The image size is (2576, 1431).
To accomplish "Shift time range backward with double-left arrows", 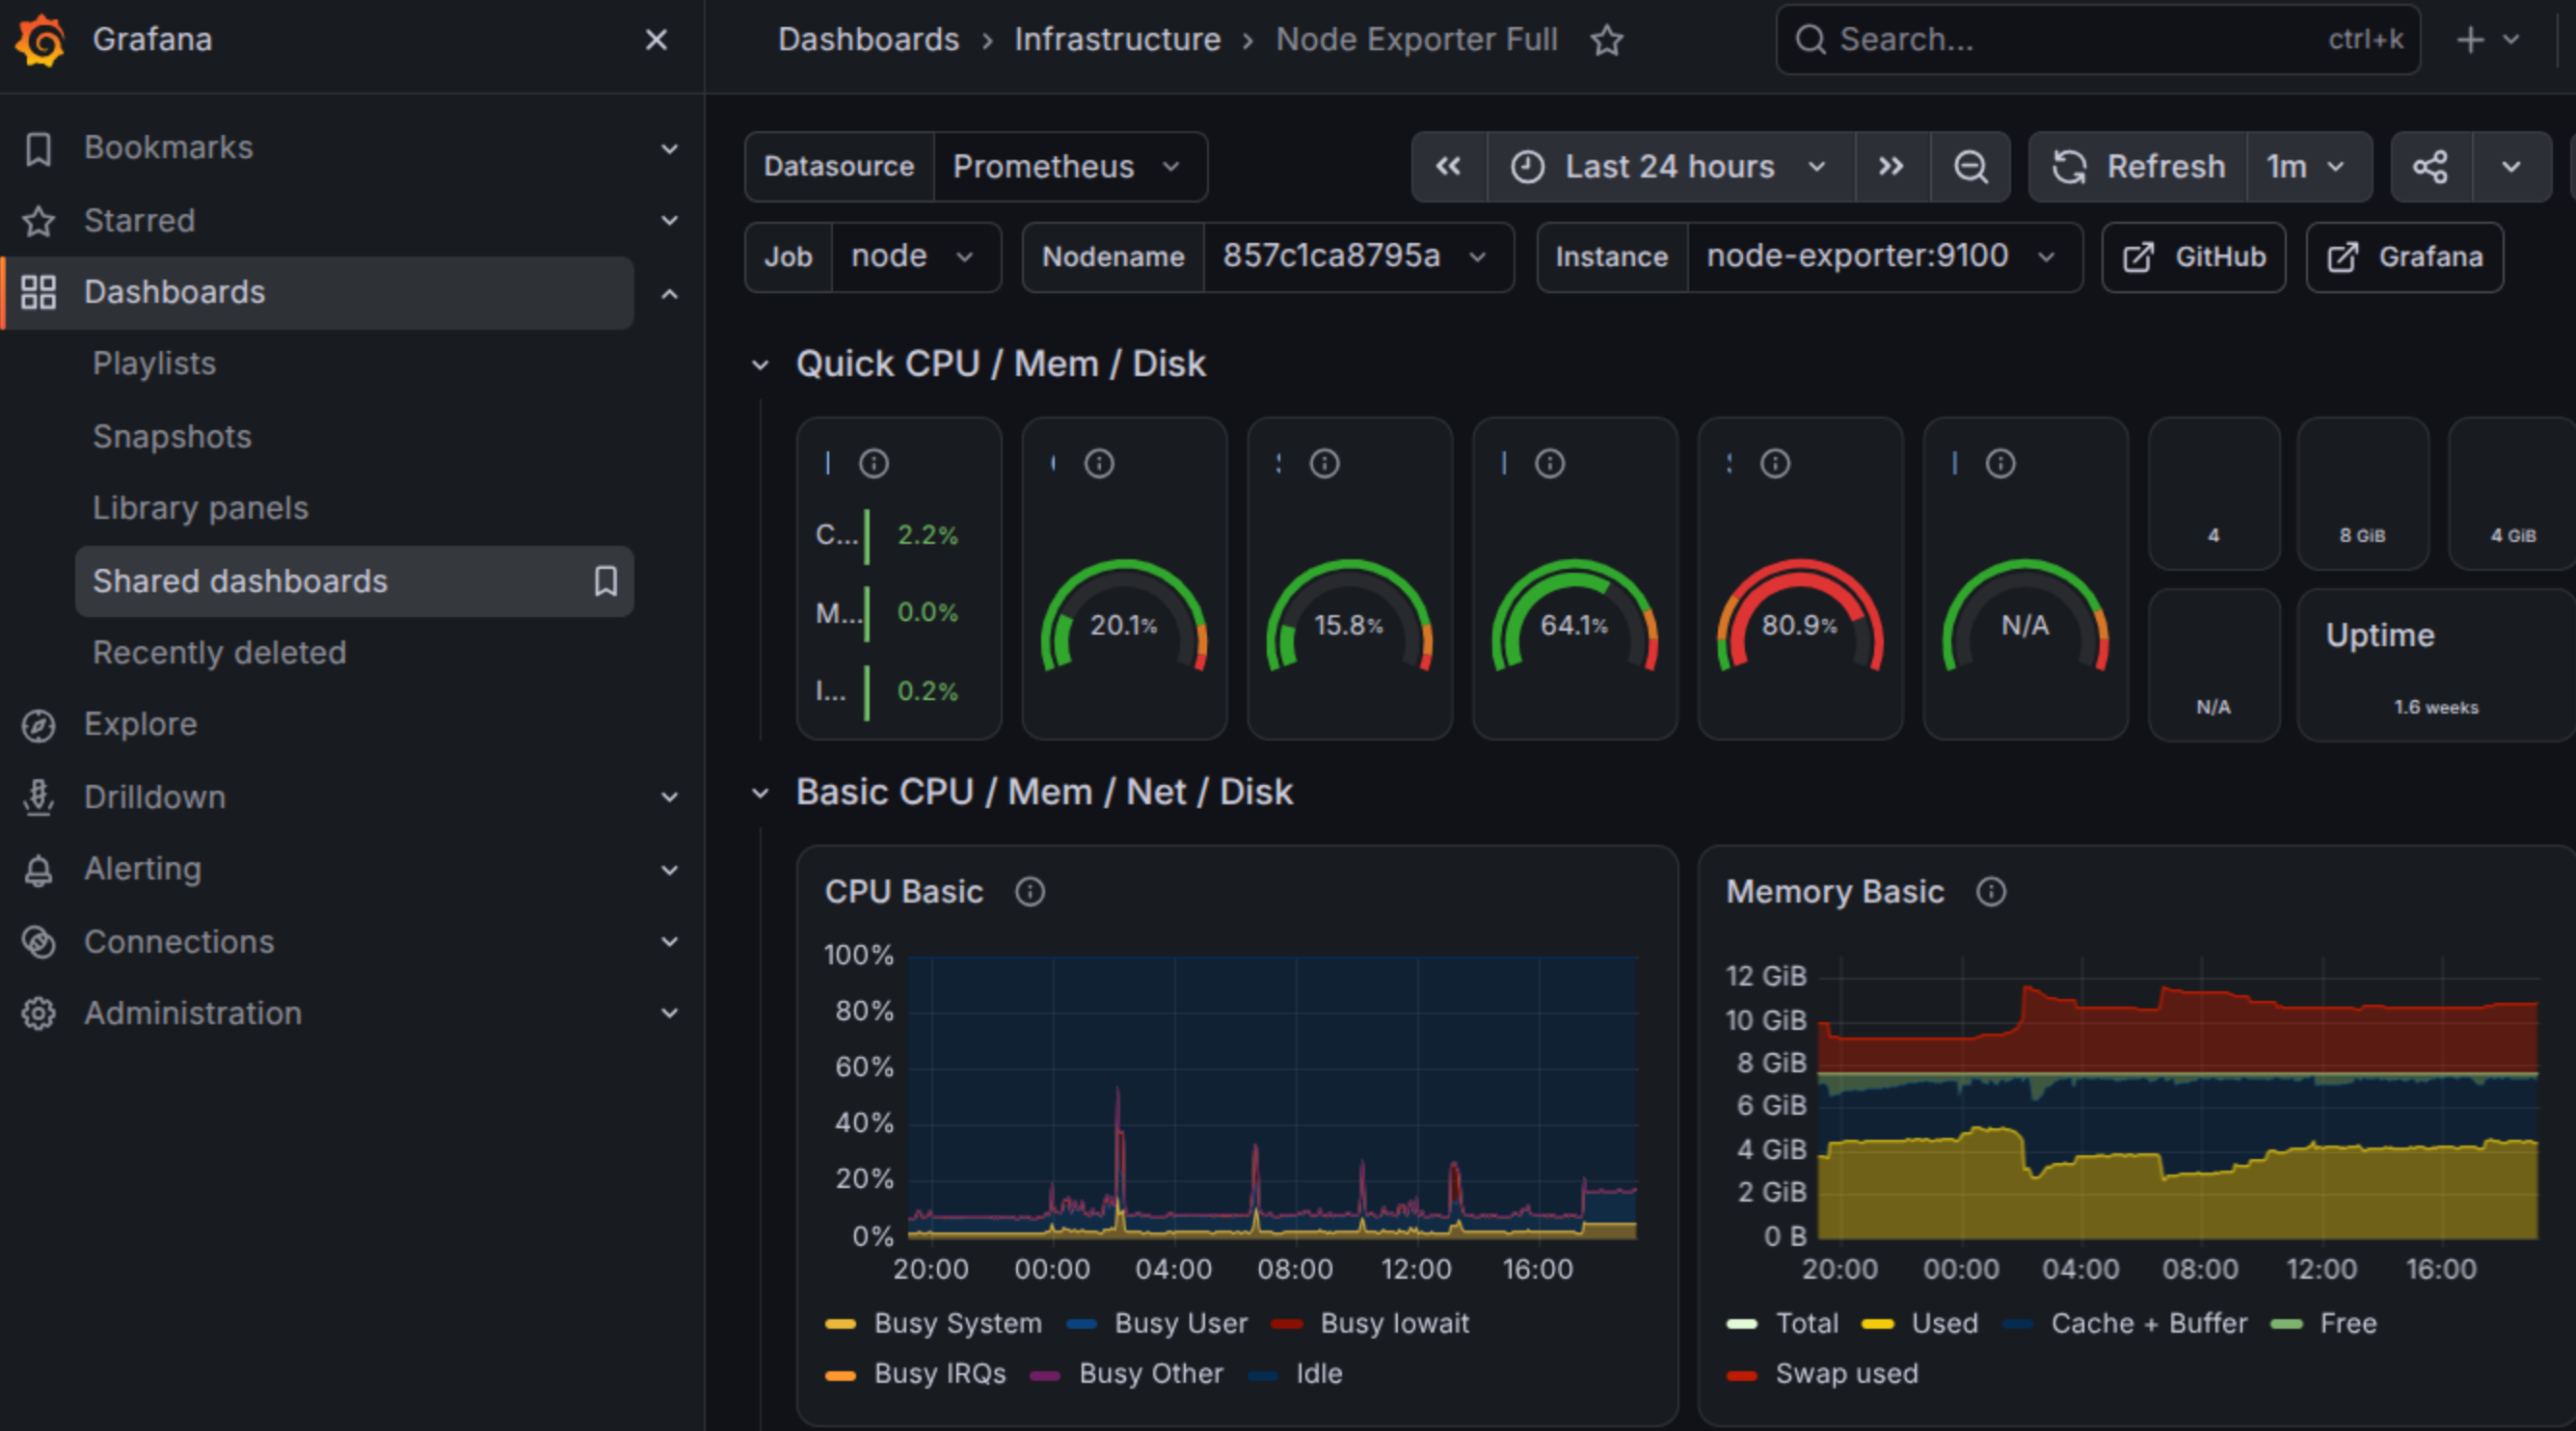I will tap(1449, 167).
